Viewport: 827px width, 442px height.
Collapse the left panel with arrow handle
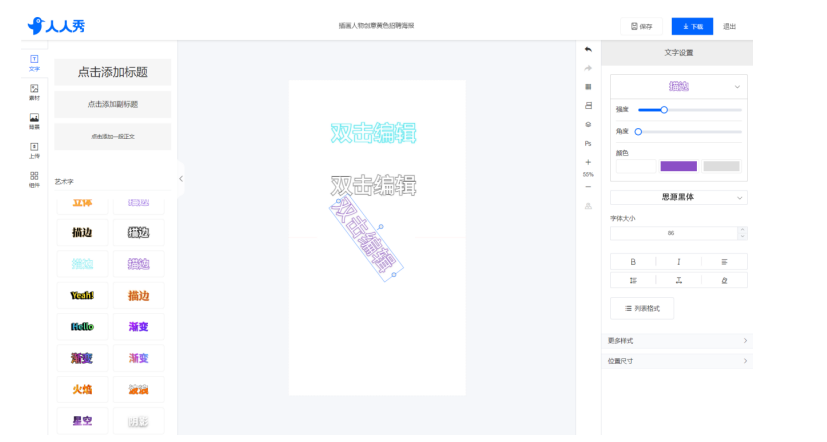coord(181,179)
